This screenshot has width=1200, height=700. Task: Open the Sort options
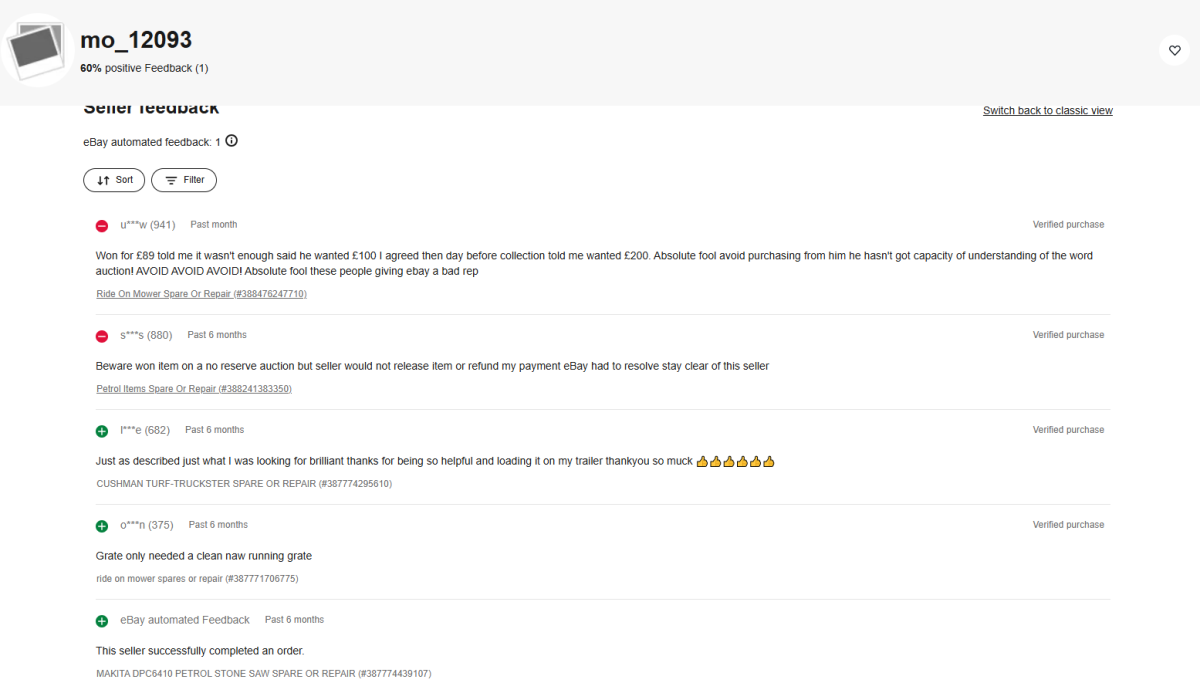pos(114,180)
